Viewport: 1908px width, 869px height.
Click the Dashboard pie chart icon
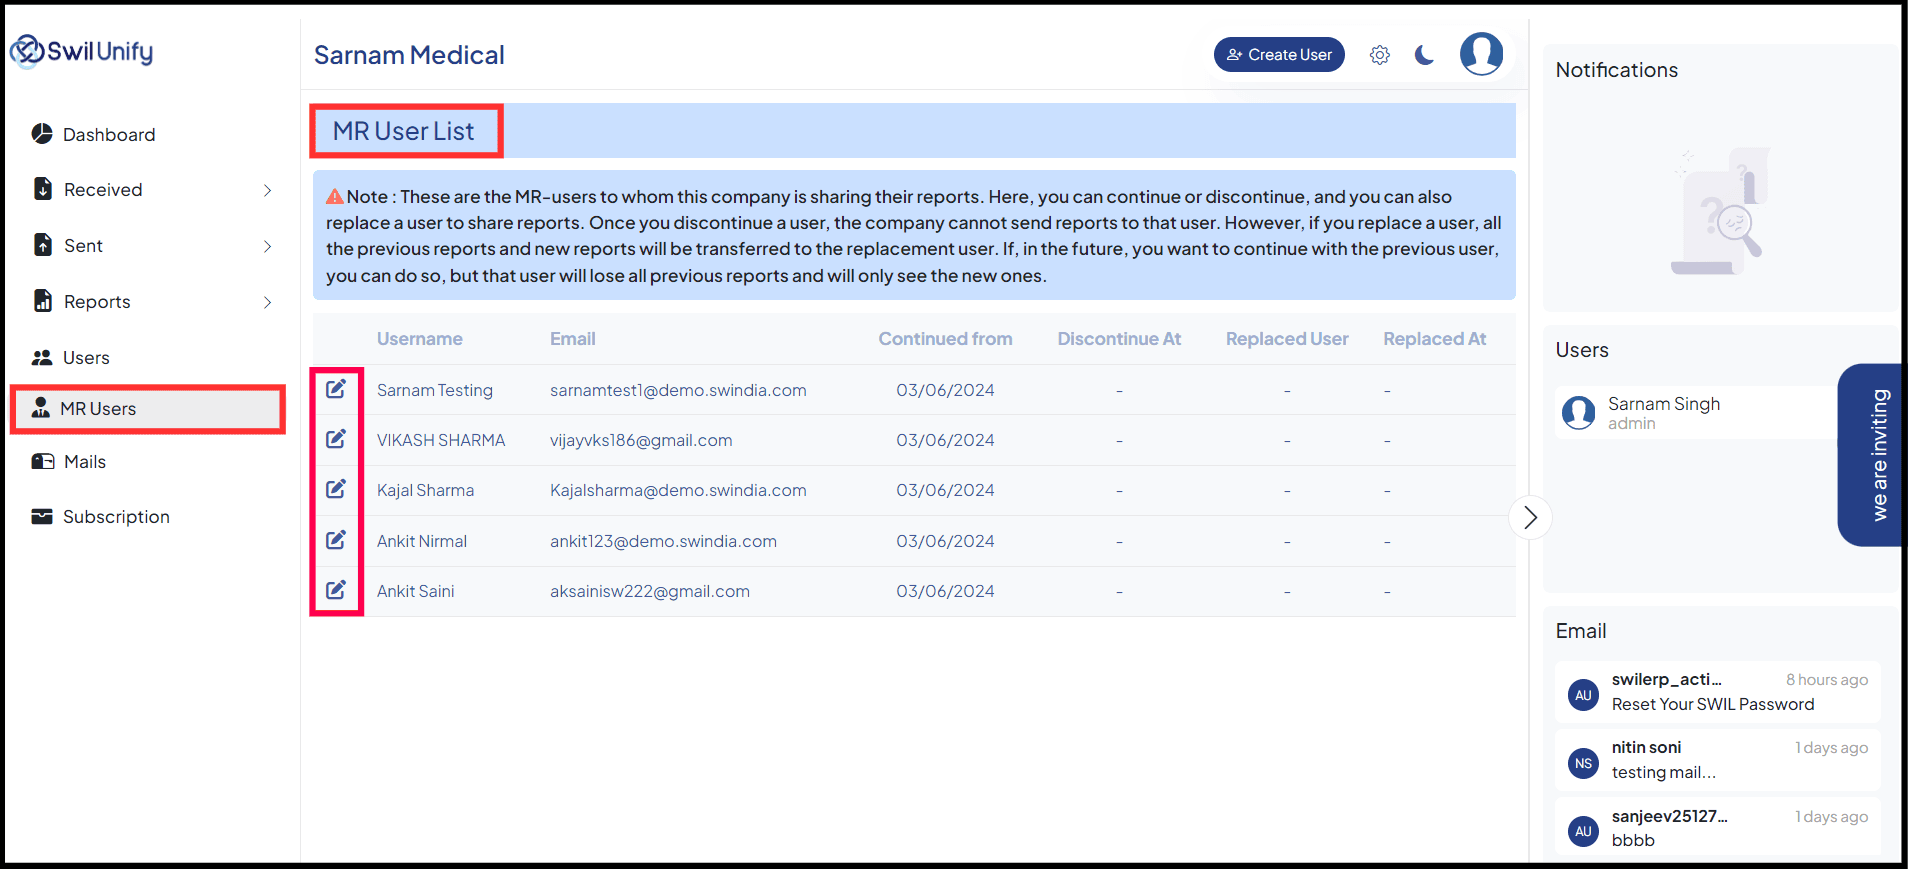point(42,134)
